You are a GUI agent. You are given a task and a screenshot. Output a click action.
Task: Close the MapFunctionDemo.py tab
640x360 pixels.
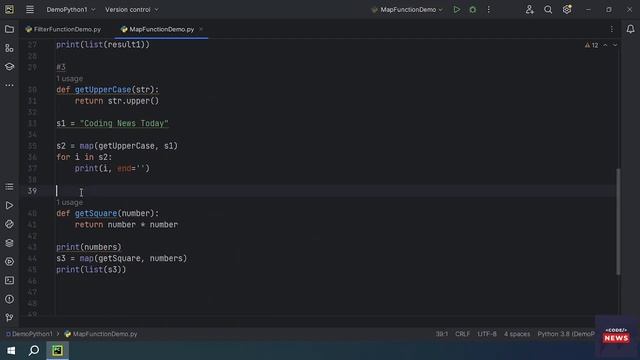[x=201, y=29]
